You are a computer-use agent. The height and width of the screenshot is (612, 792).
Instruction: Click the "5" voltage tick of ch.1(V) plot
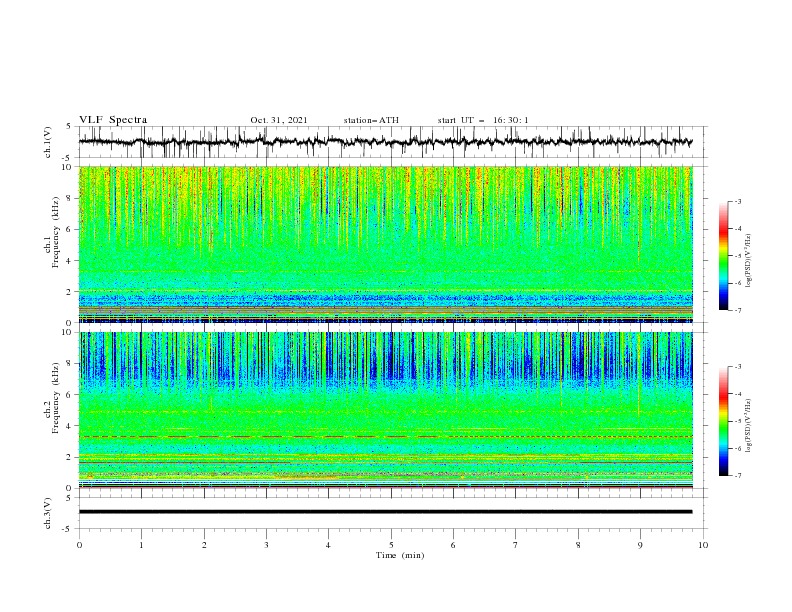(69, 127)
